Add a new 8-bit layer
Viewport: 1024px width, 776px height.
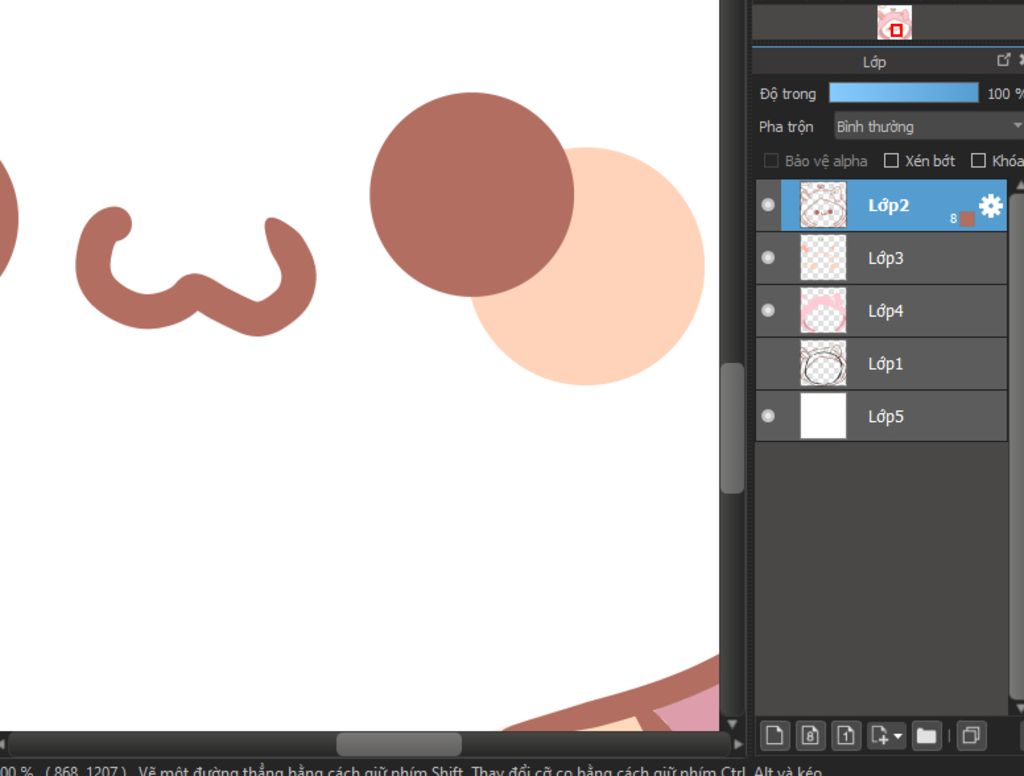(x=810, y=736)
